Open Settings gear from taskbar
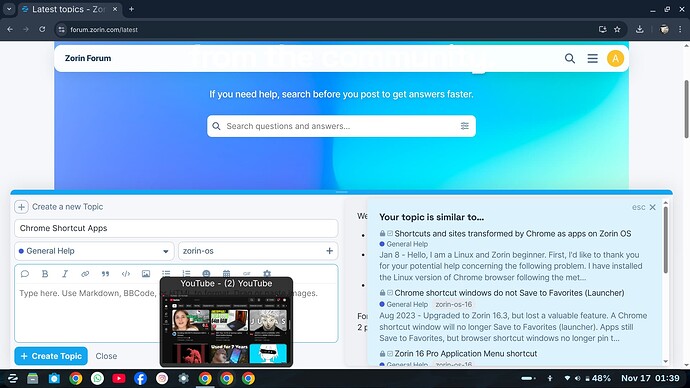 (x=184, y=378)
